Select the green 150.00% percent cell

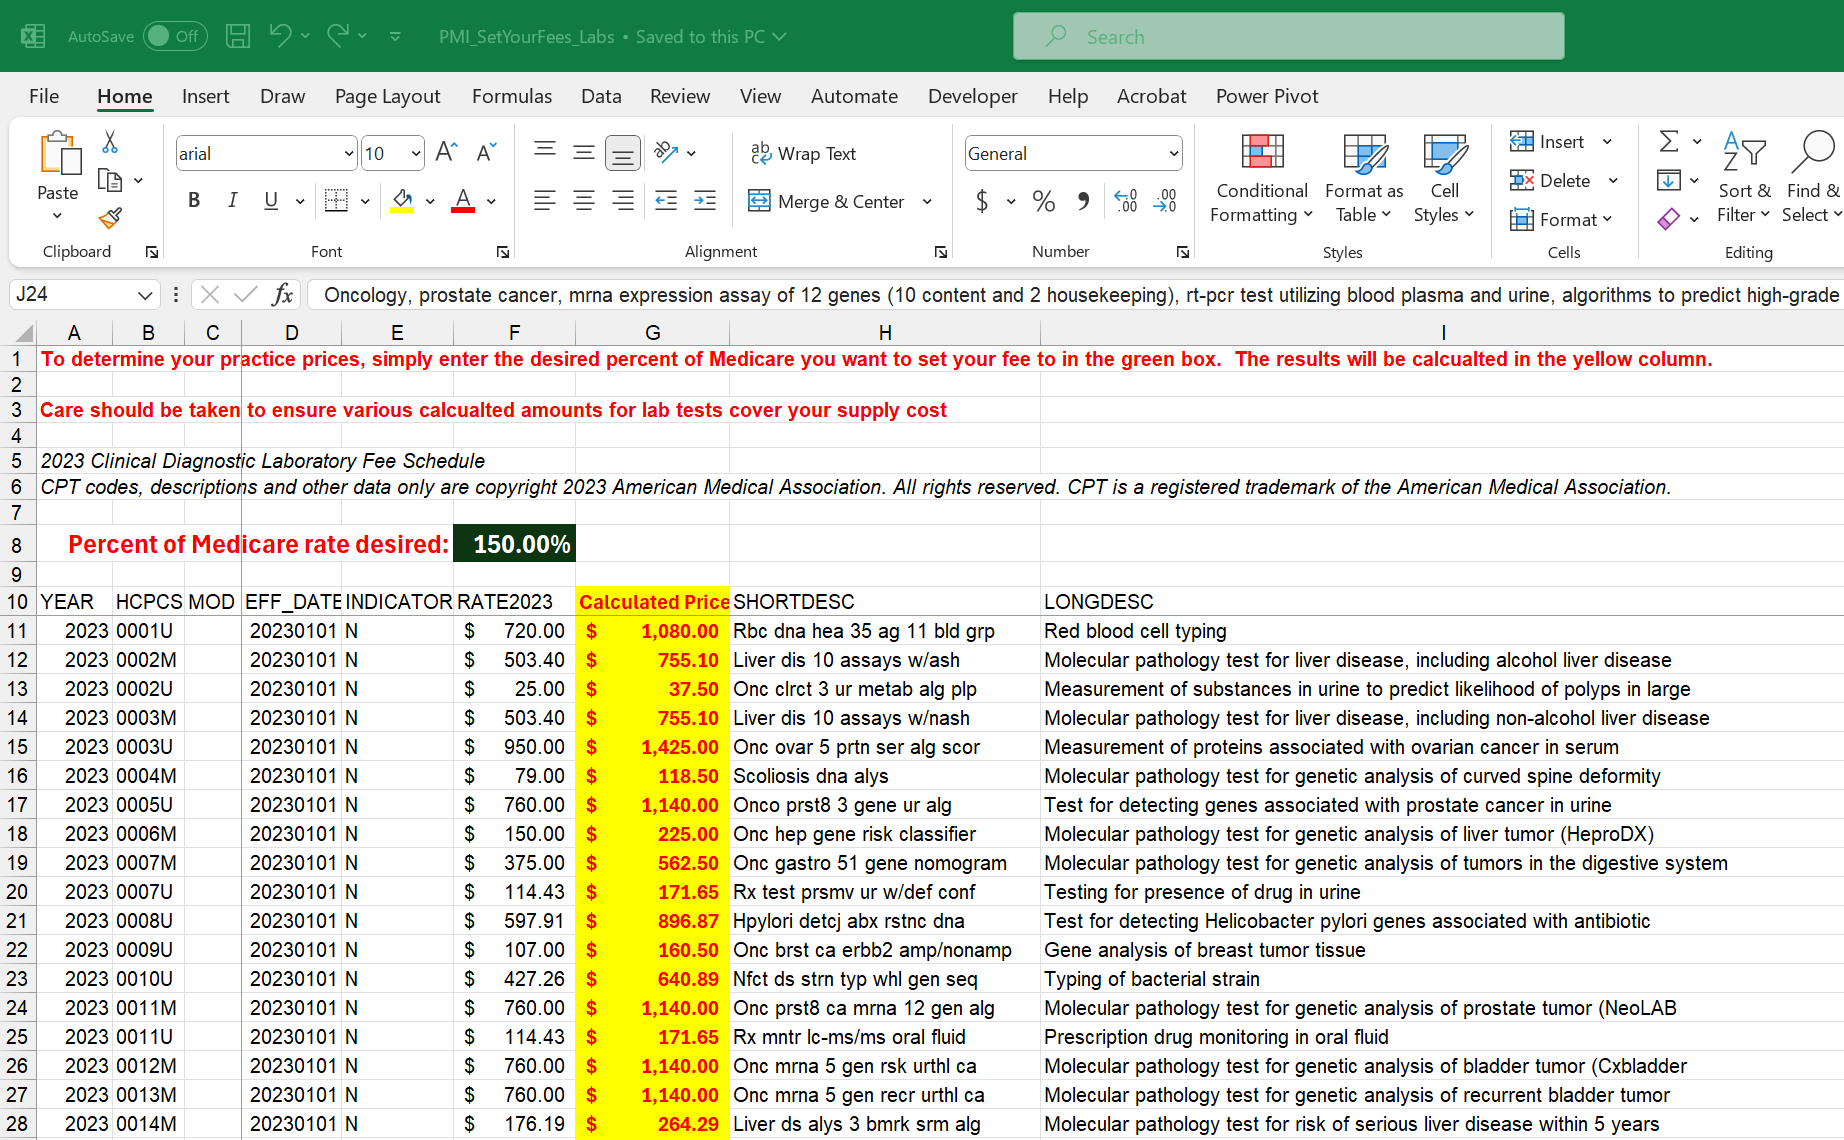(x=514, y=544)
